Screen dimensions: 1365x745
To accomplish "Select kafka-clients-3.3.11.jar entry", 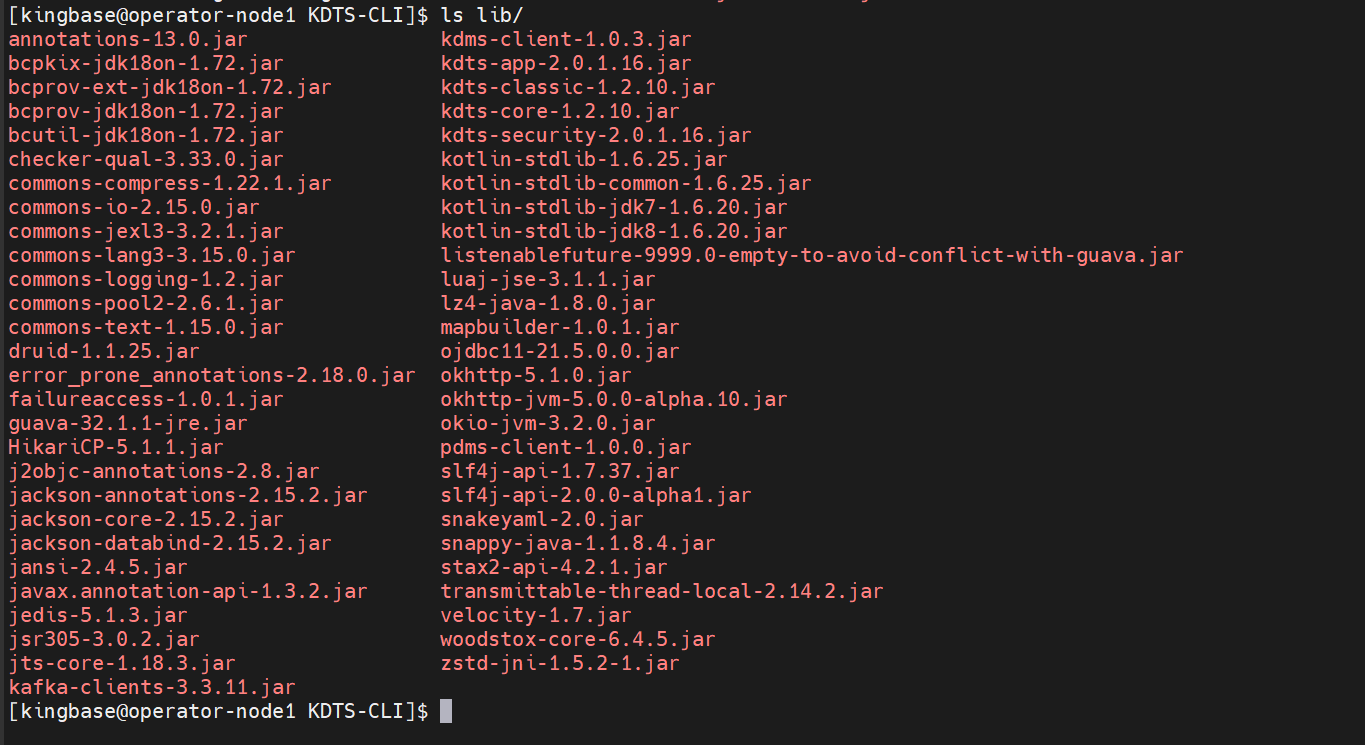I will 151,687.
